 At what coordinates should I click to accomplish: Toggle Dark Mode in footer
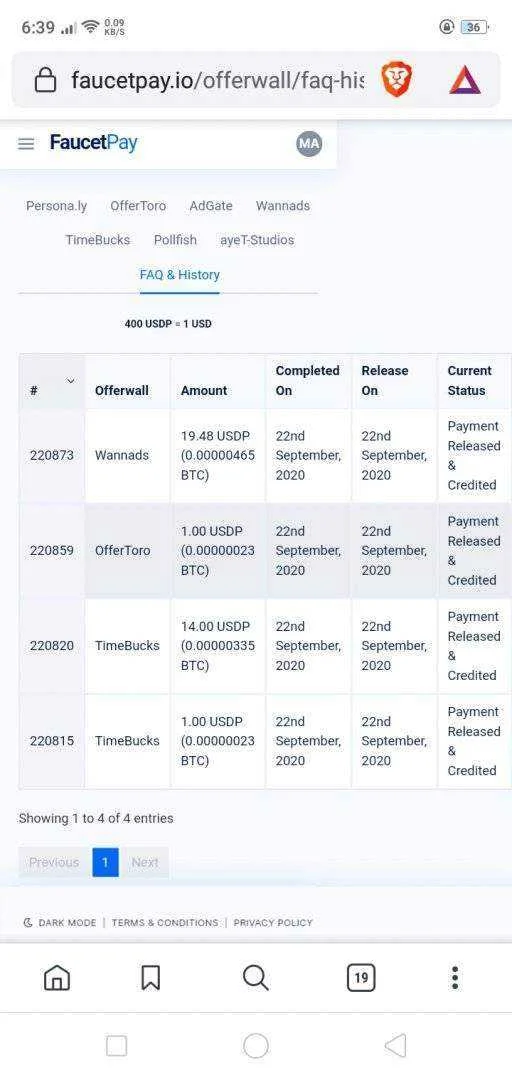[60, 922]
